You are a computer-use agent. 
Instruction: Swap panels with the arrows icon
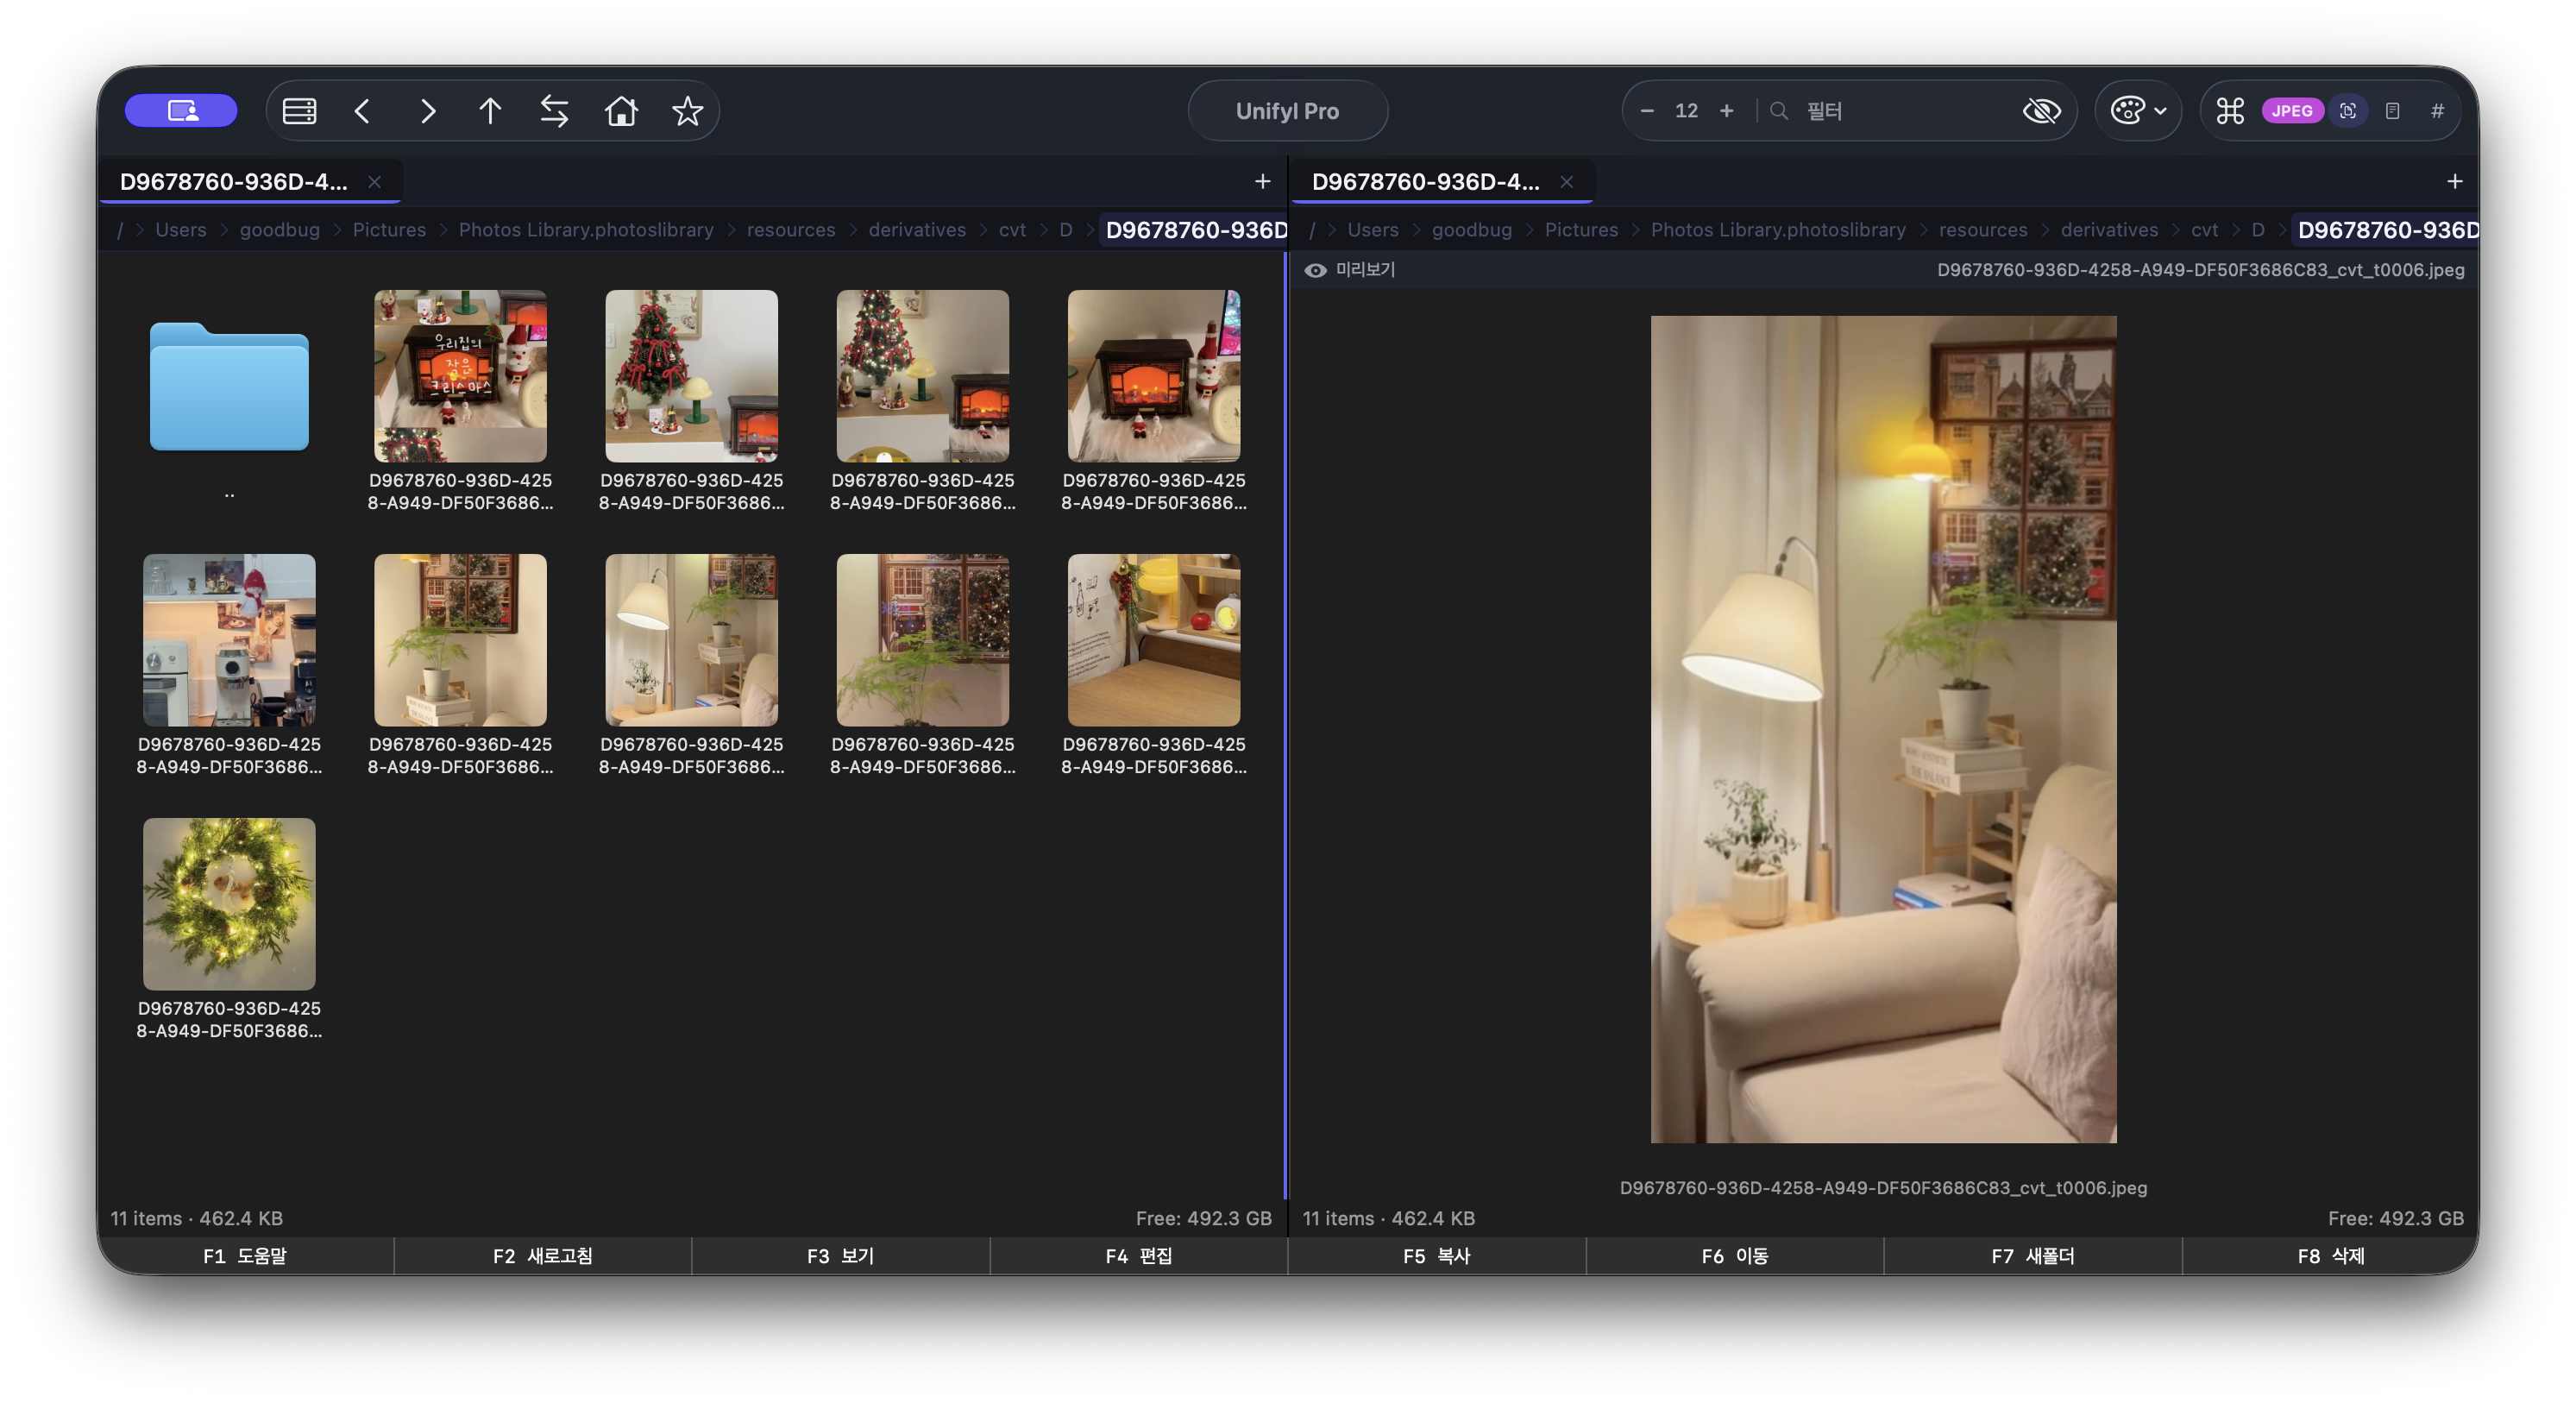(554, 111)
